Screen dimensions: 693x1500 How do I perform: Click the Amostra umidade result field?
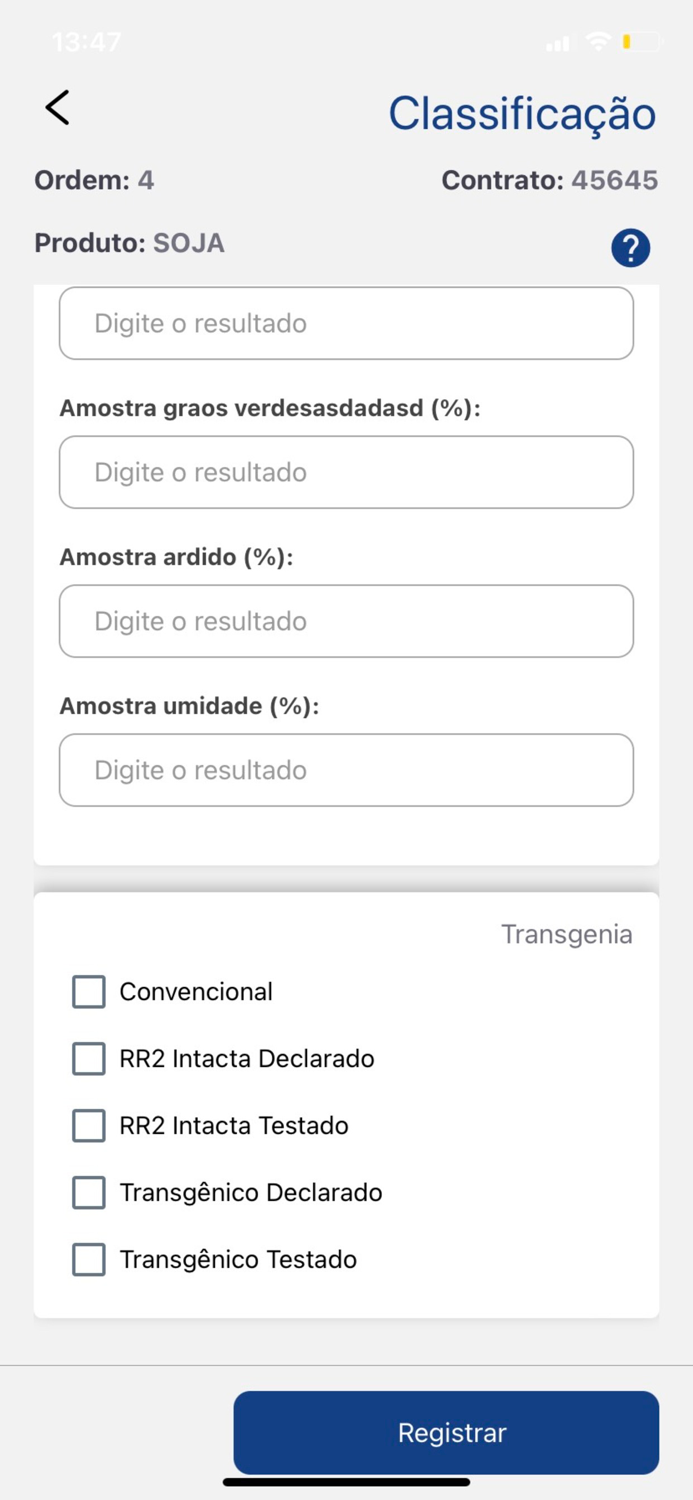coord(346,770)
